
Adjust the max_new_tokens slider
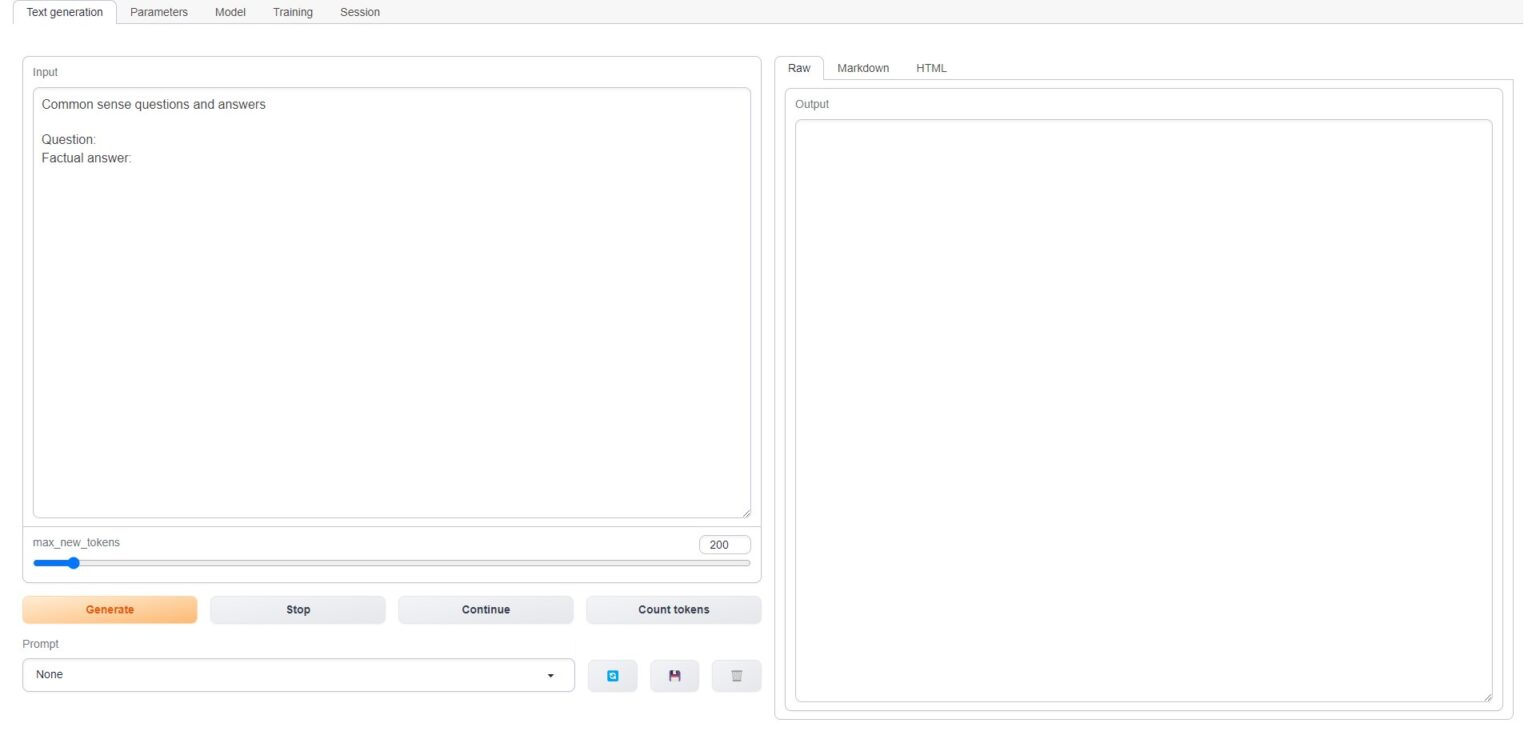click(x=72, y=562)
